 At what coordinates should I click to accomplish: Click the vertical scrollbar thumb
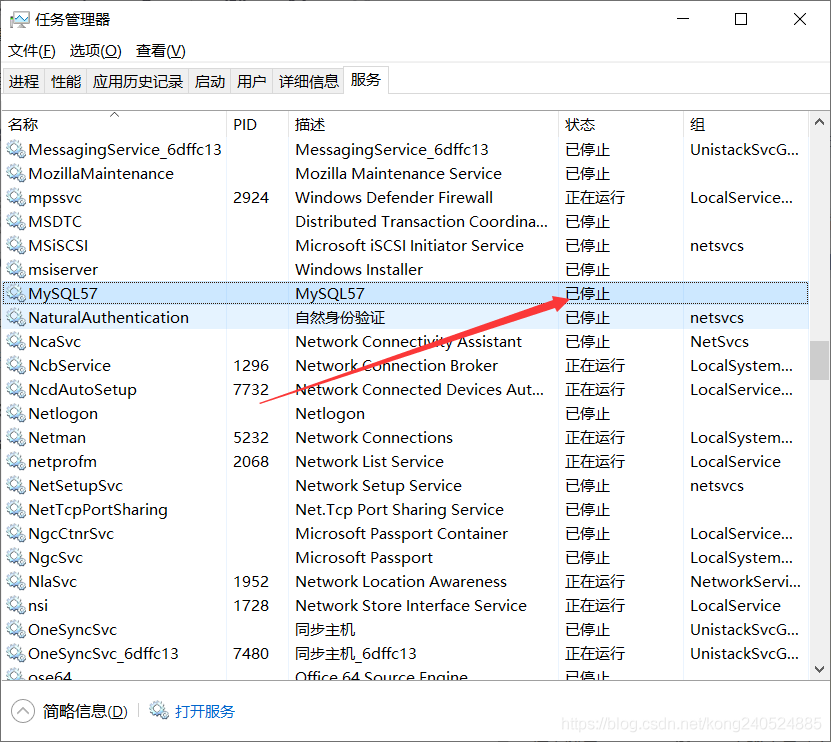click(x=819, y=359)
